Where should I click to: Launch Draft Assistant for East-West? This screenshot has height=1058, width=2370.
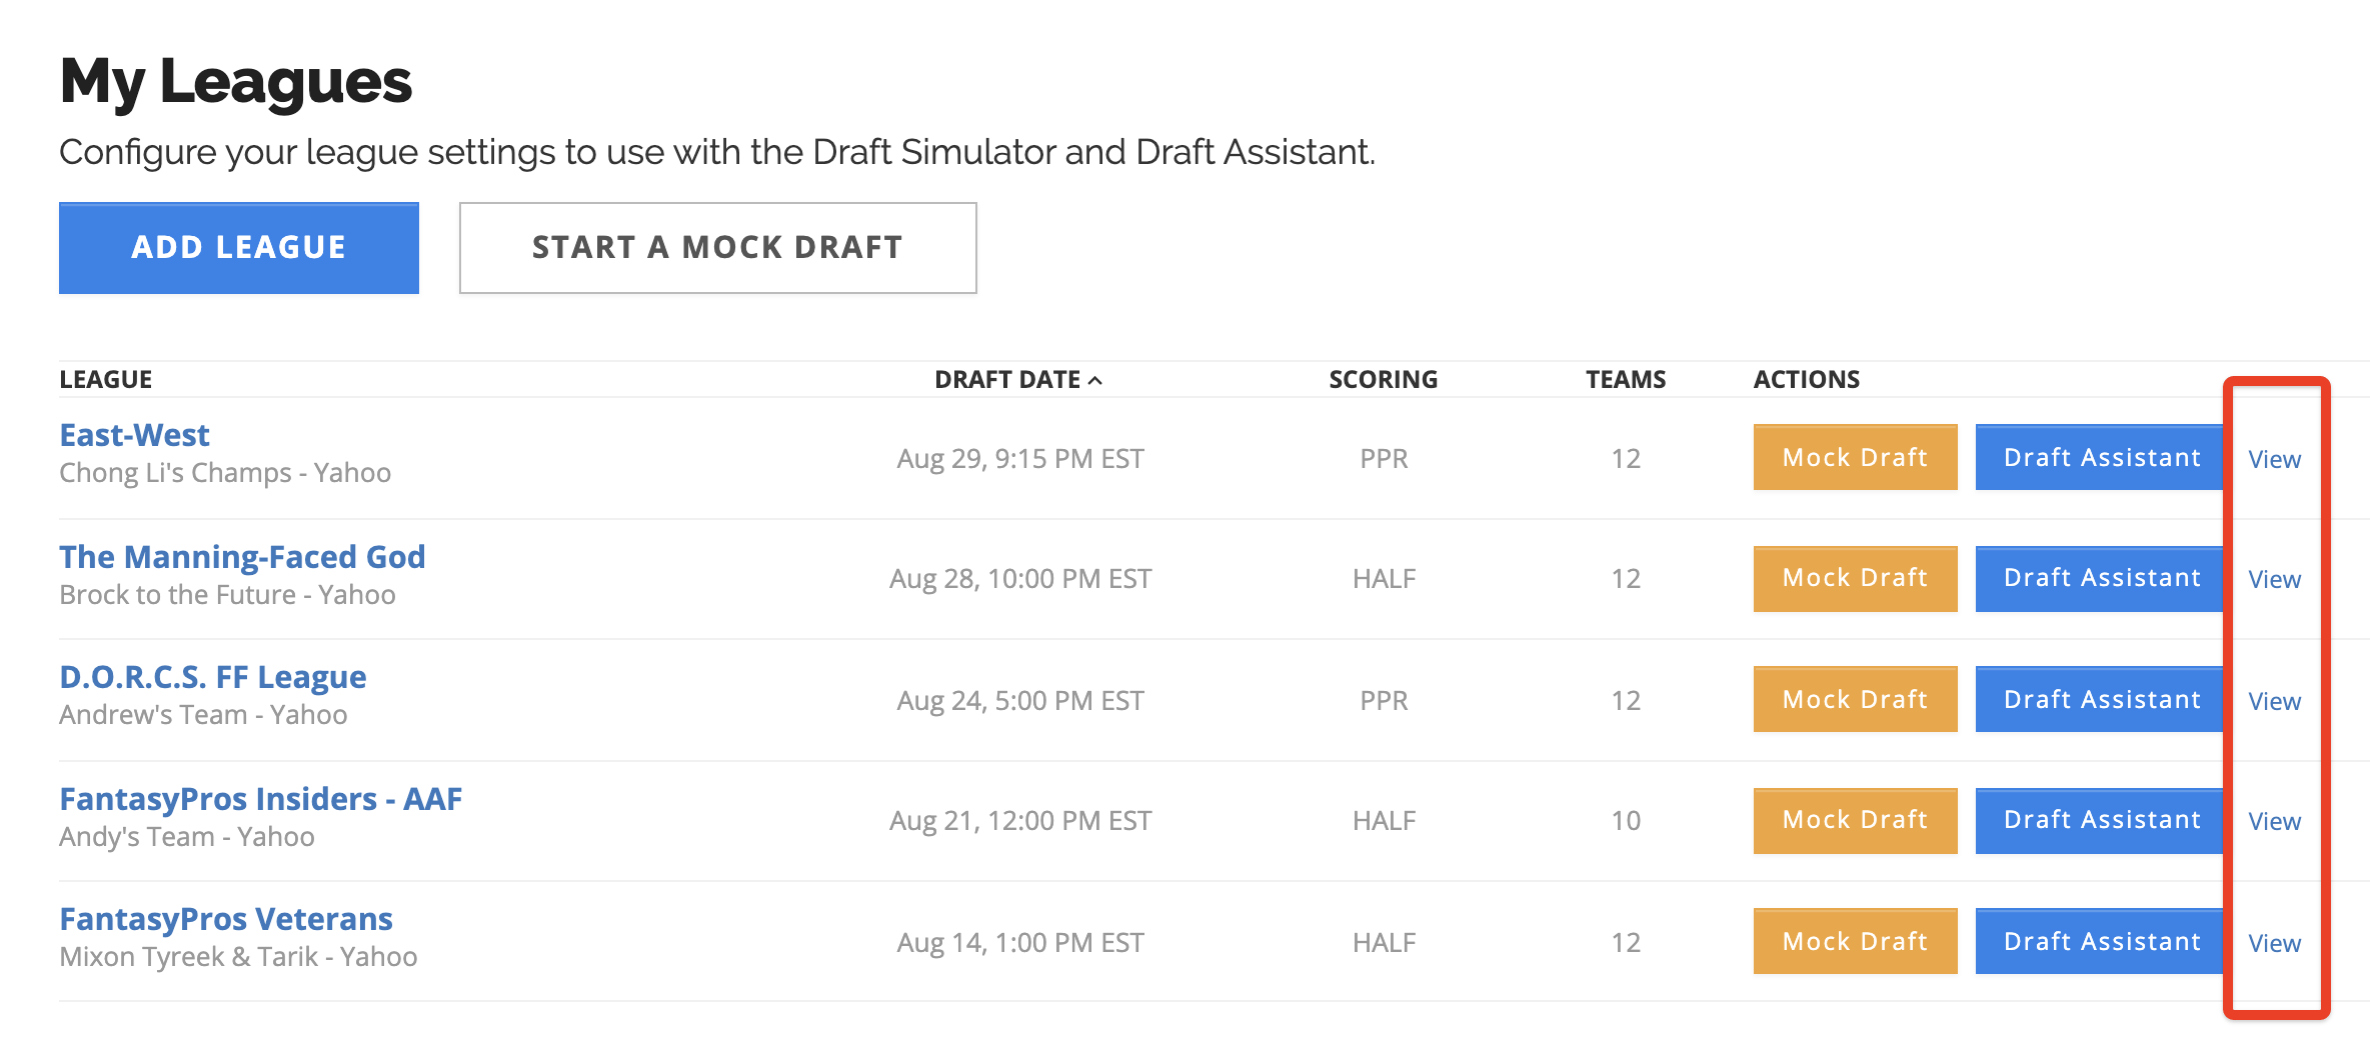2101,458
